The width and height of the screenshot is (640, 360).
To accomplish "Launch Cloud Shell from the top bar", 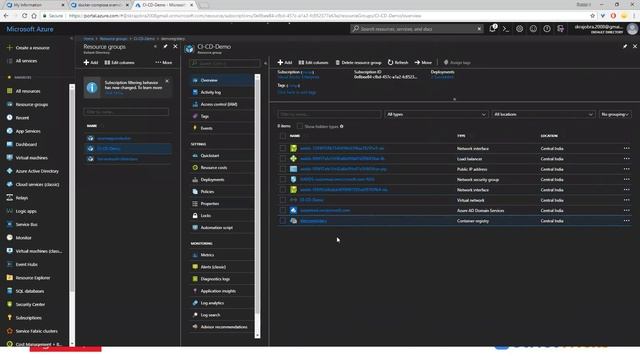I will [506, 29].
